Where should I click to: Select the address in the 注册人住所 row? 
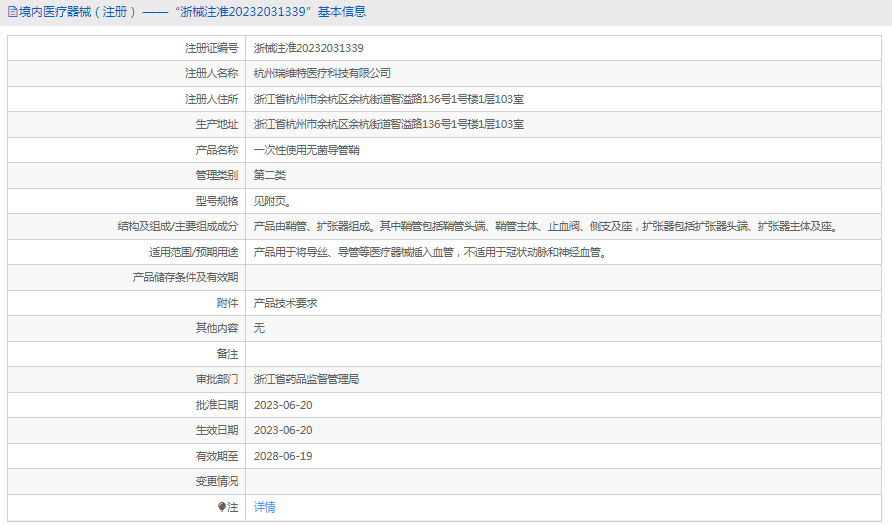point(389,100)
